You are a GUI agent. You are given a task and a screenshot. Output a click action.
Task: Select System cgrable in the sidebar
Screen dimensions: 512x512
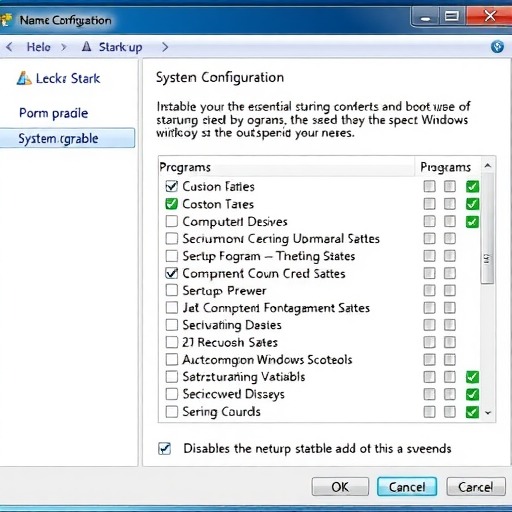pyautogui.click(x=67, y=138)
